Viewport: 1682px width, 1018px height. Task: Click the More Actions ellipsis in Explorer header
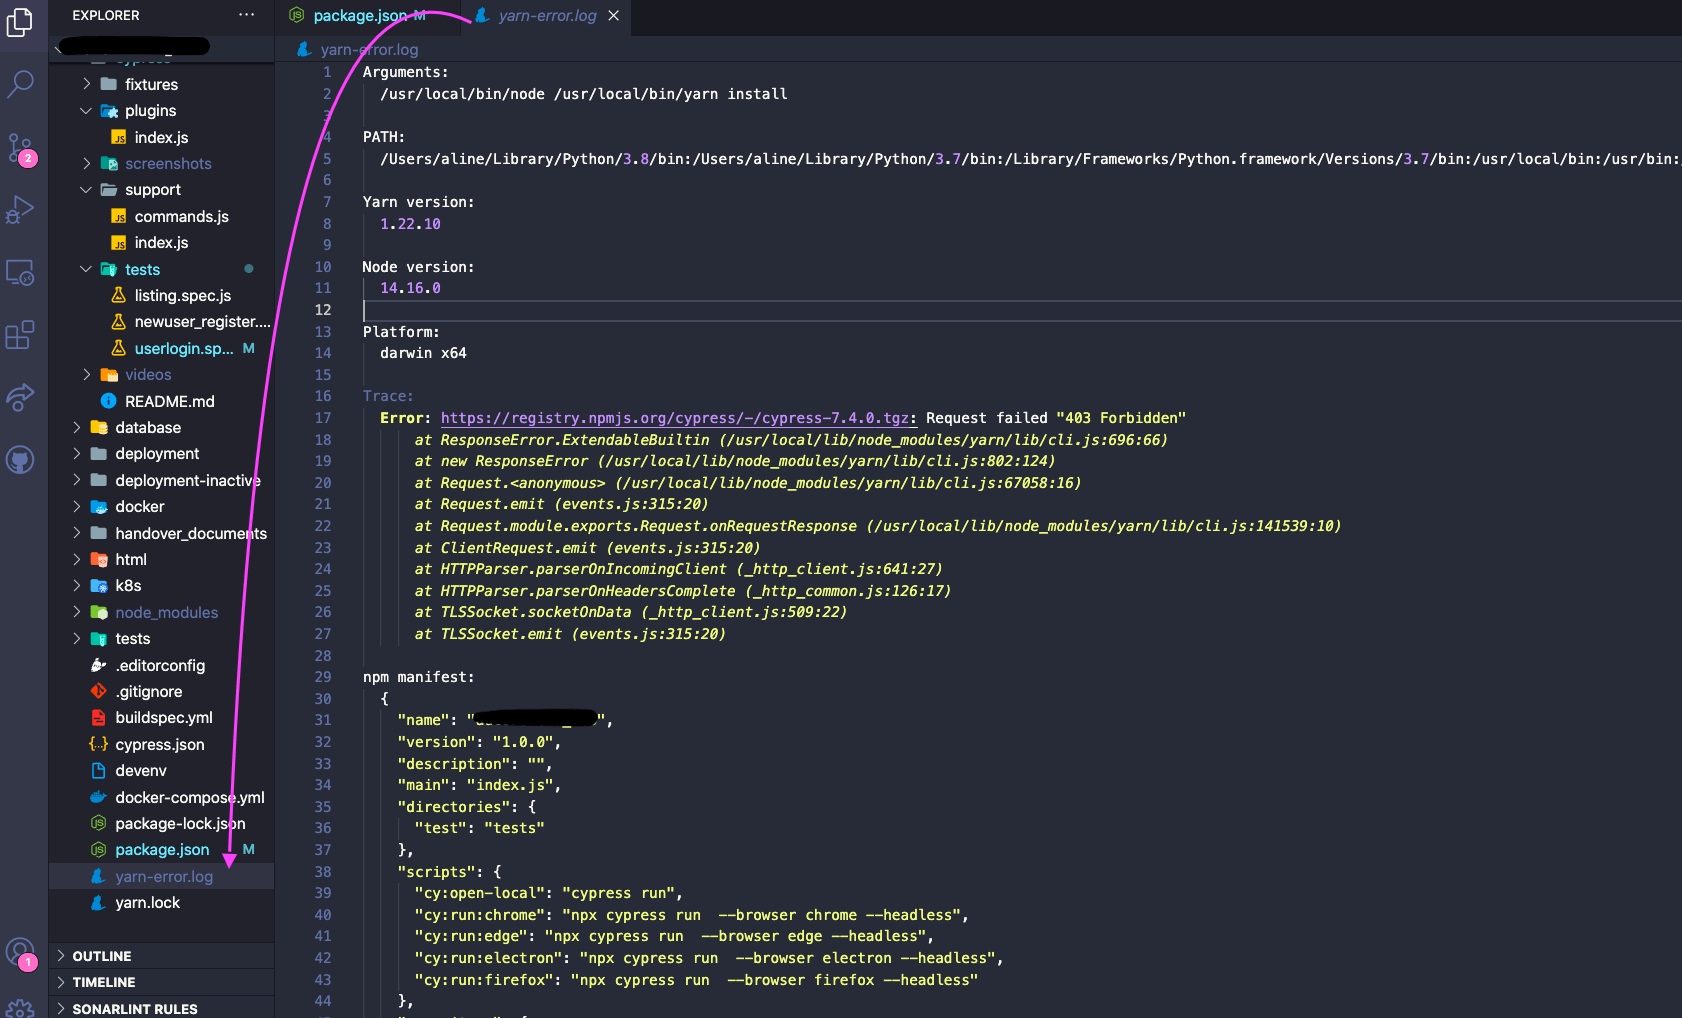pyautogui.click(x=246, y=15)
